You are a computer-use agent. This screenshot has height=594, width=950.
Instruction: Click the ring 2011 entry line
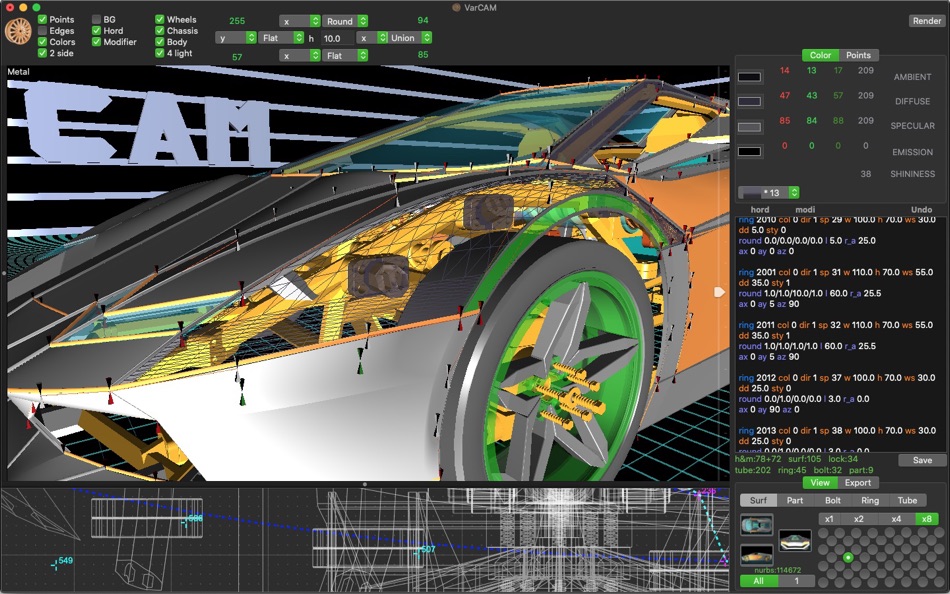[835, 325]
